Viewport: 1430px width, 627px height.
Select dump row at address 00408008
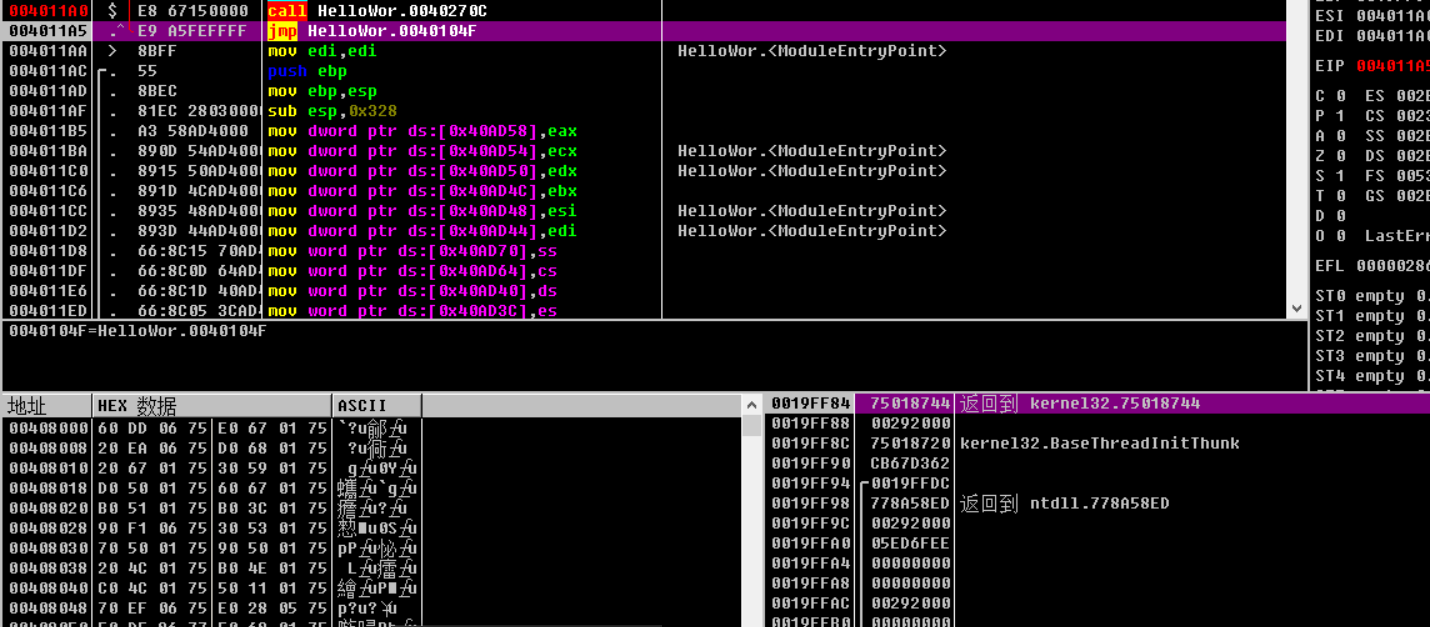click(212, 448)
